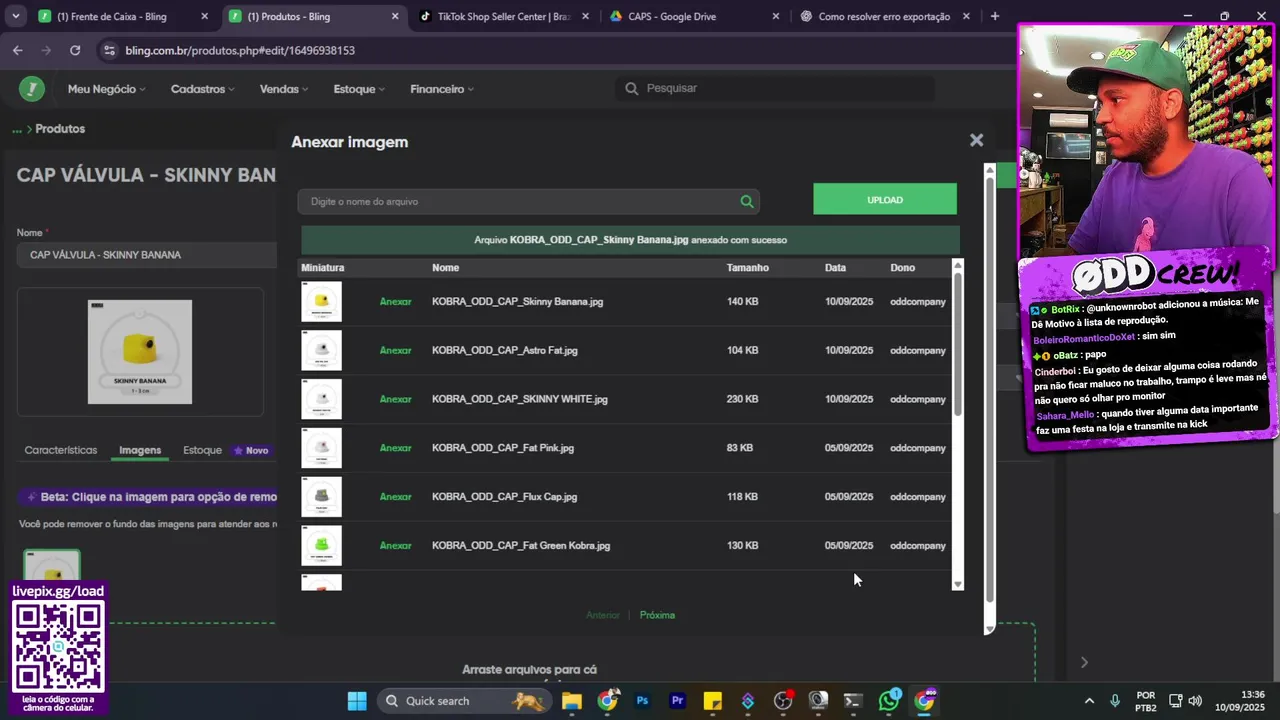Screen dimensions: 1280x720
Task: Switch to CAPS Google Drive tab
Action: click(x=694, y=16)
